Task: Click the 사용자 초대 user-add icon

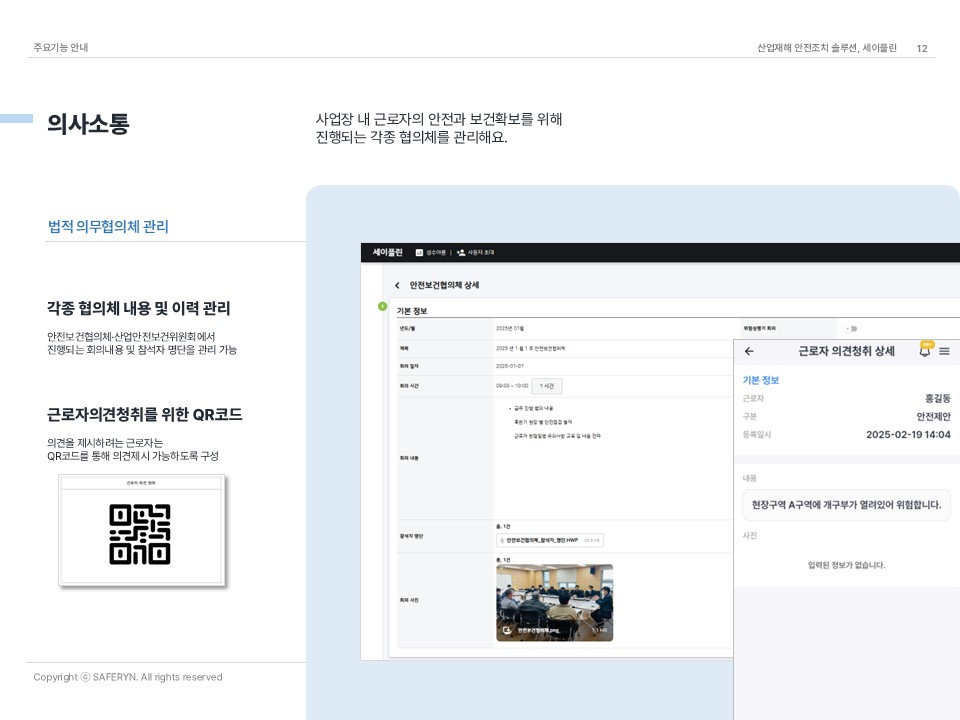Action: 460,253
